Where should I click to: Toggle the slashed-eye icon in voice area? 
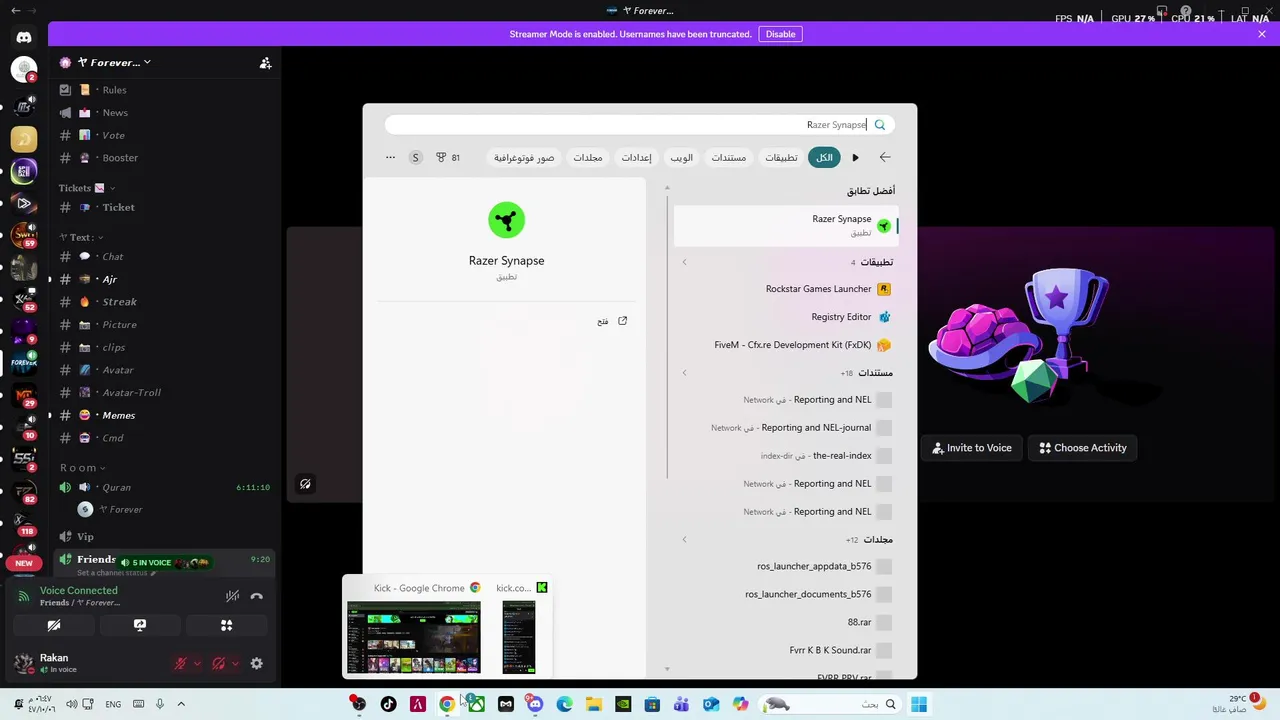[x=305, y=484]
